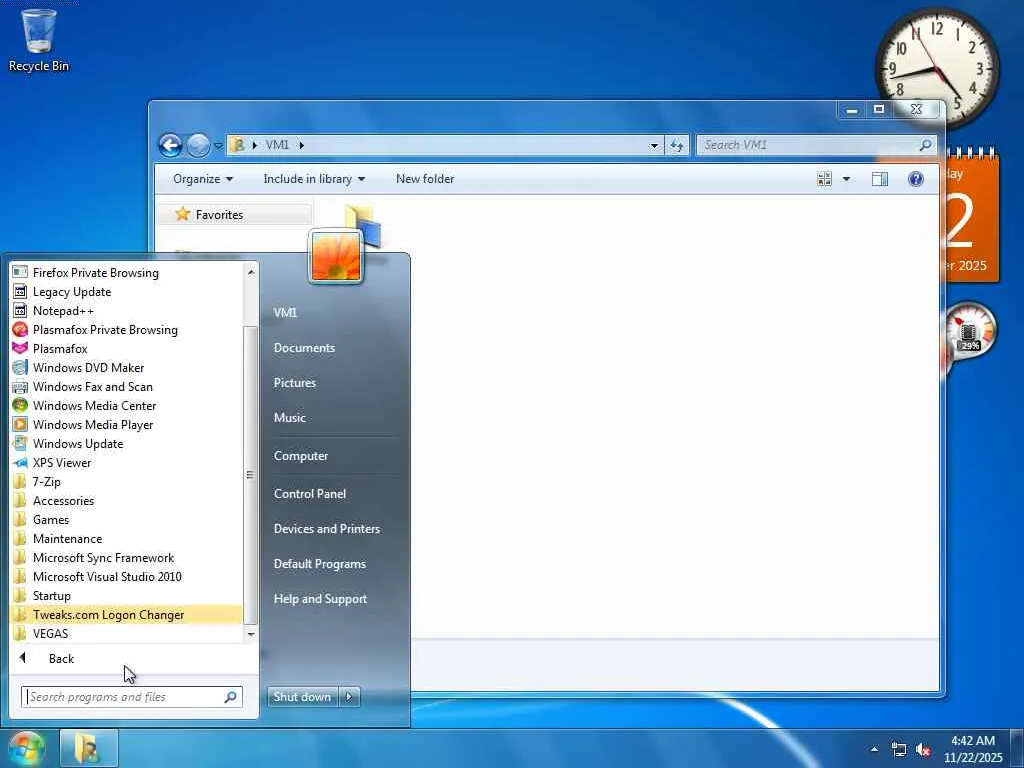This screenshot has height=768, width=1024.
Task: Go forward in the Explorer window
Action: pos(199,145)
